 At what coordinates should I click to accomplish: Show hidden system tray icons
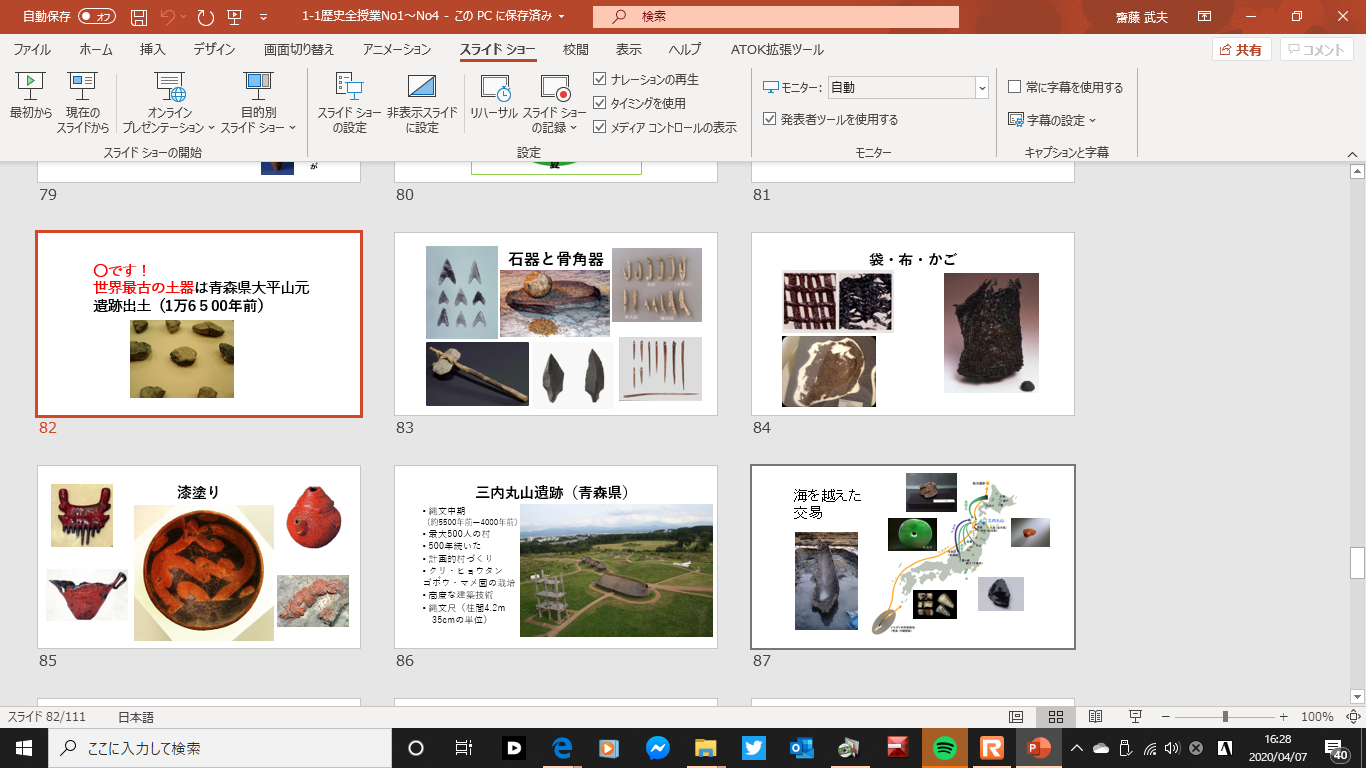1076,747
